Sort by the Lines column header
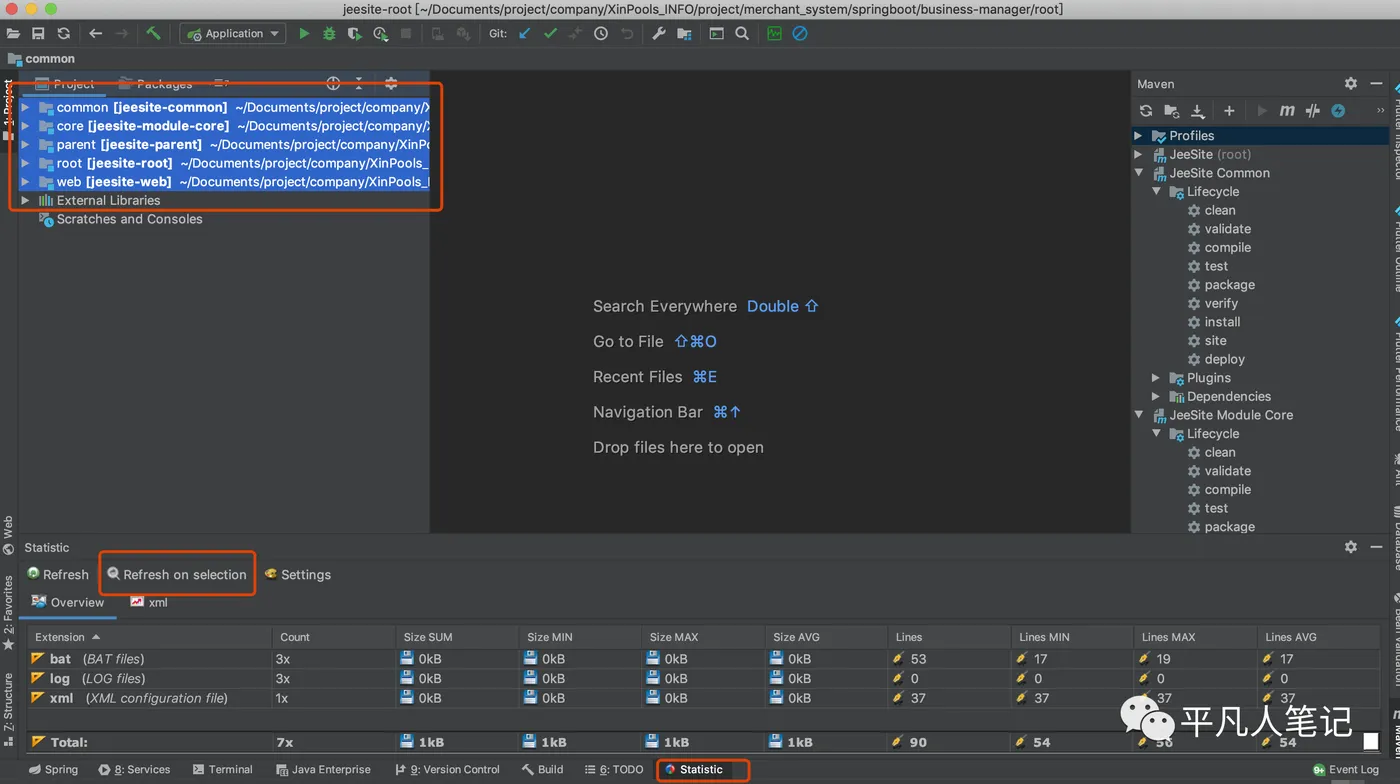1400x784 pixels. [948, 637]
